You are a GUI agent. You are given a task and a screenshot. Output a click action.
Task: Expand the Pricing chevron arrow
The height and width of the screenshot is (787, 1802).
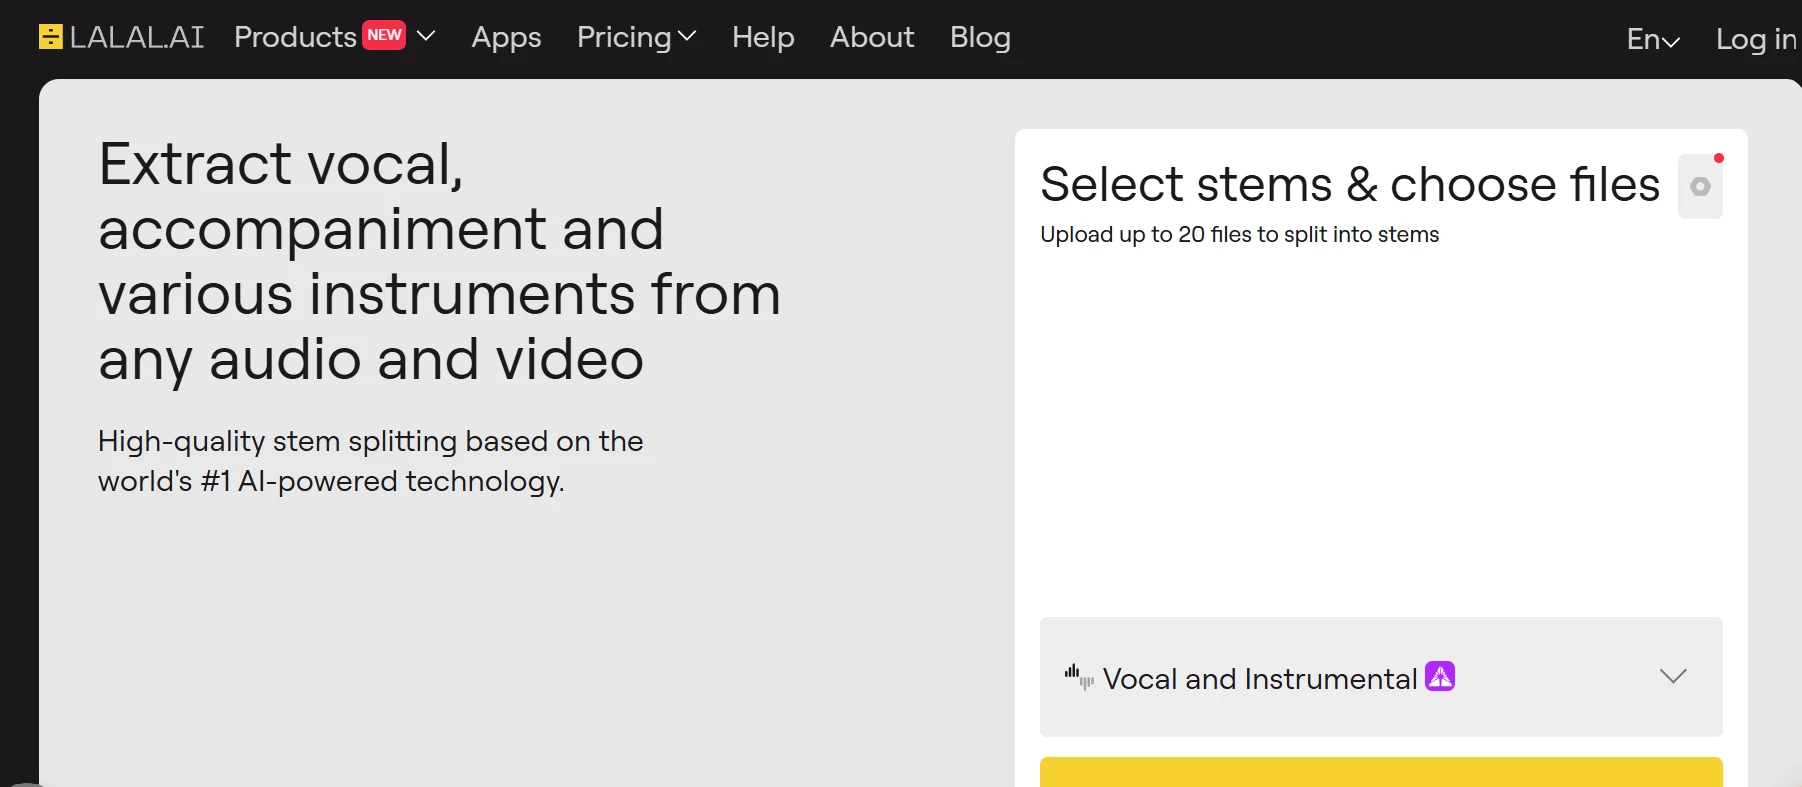click(x=687, y=37)
